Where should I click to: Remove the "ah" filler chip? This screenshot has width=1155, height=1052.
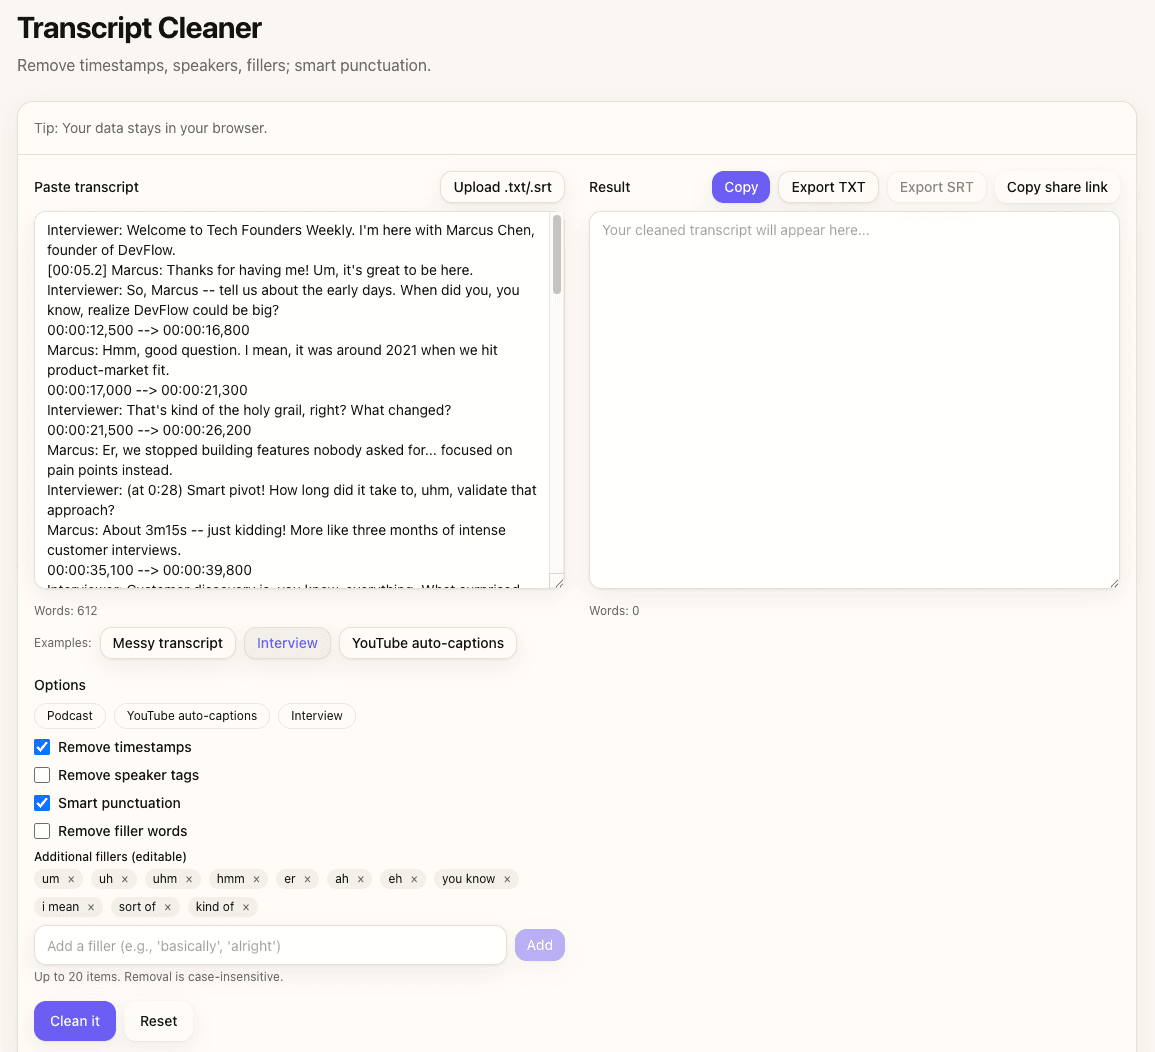(360, 878)
